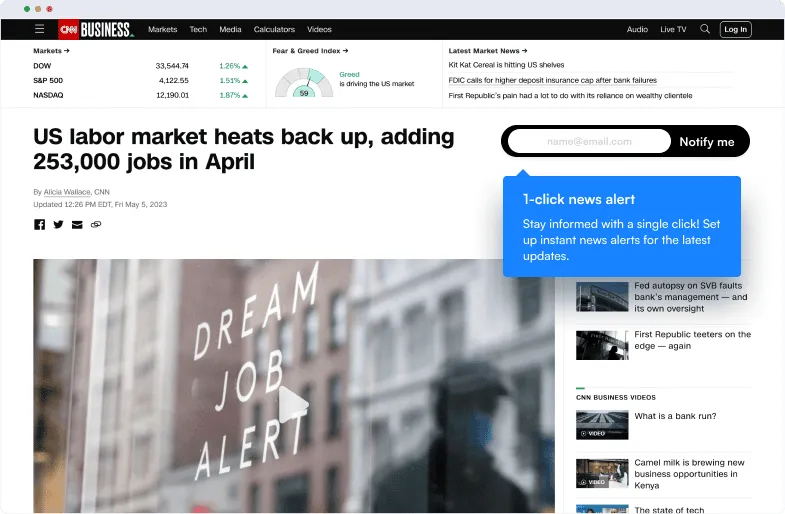The image size is (785, 514).
Task: Open author Alicia Wallace link
Action: (x=67, y=192)
